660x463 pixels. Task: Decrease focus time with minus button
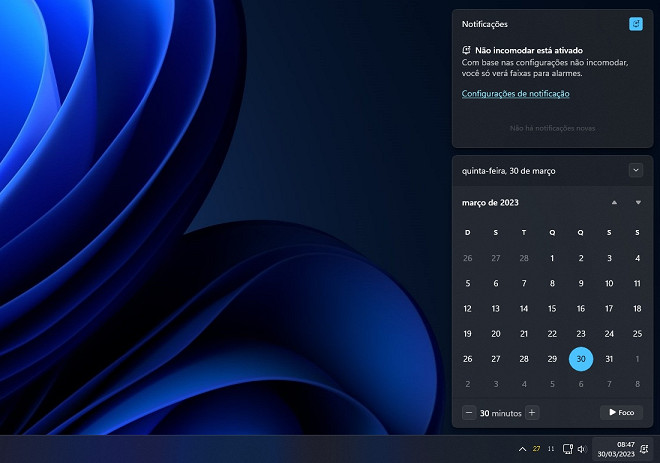tap(469, 412)
